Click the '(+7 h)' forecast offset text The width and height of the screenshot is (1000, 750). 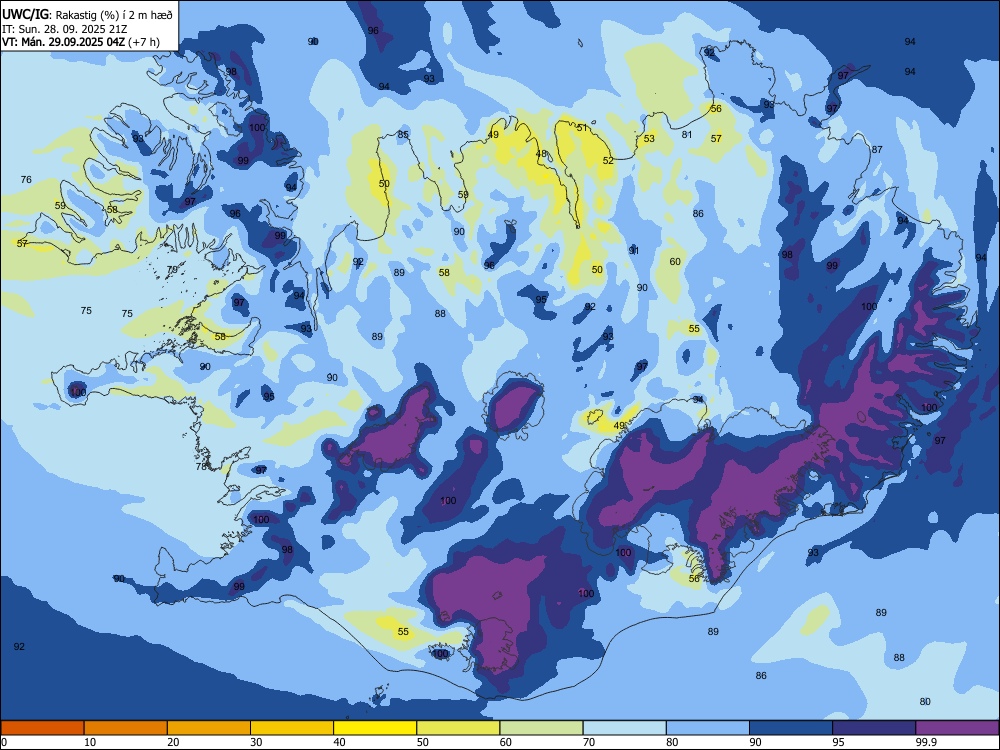coord(144,42)
